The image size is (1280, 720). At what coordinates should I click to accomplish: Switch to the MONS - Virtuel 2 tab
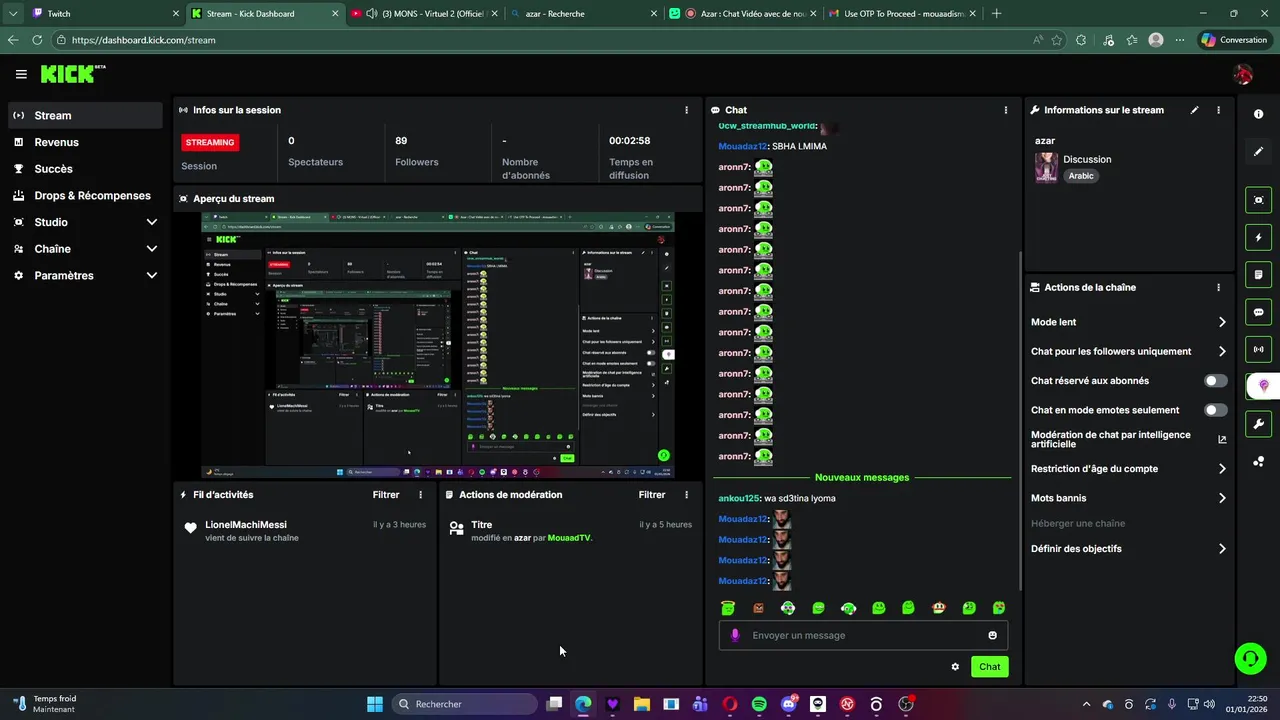tap(424, 14)
